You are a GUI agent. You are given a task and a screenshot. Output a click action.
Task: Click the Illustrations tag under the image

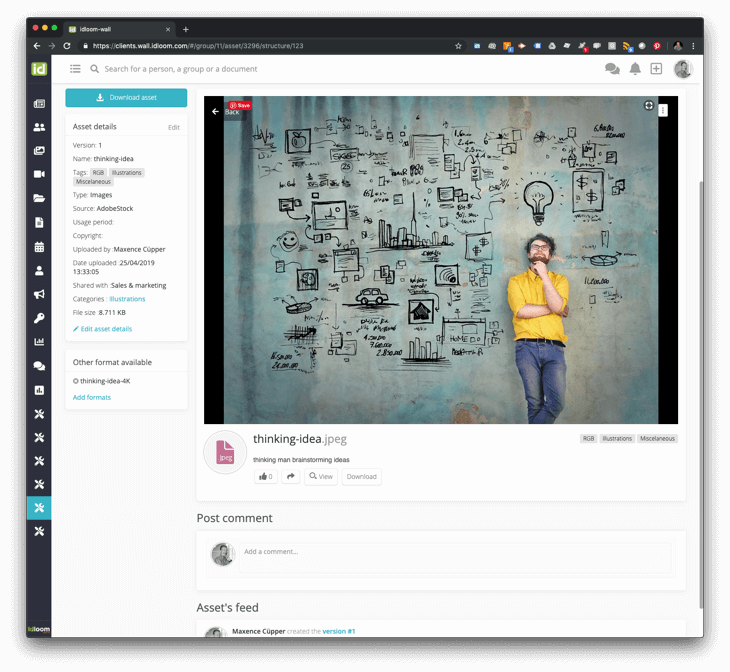click(617, 438)
